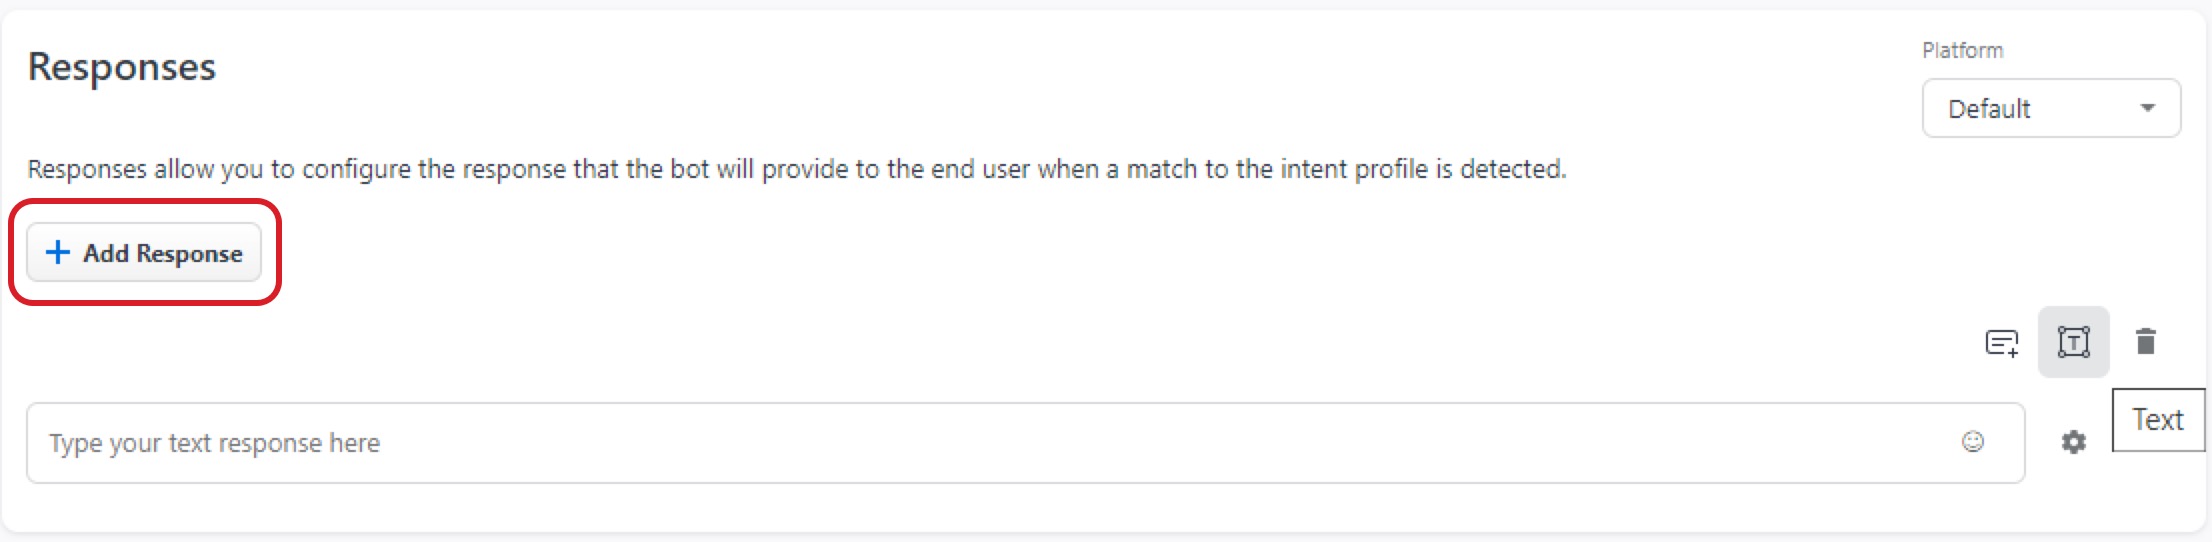Click the Responses section heading
Screen dimensions: 2212x542
(122, 67)
